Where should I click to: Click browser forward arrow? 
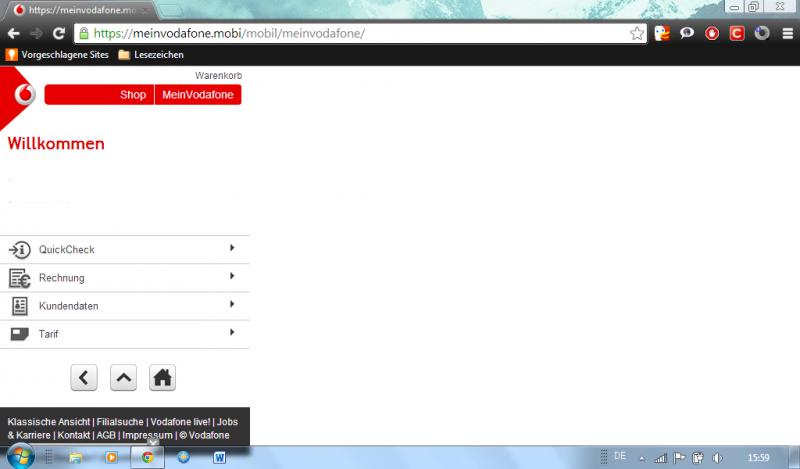click(x=36, y=34)
